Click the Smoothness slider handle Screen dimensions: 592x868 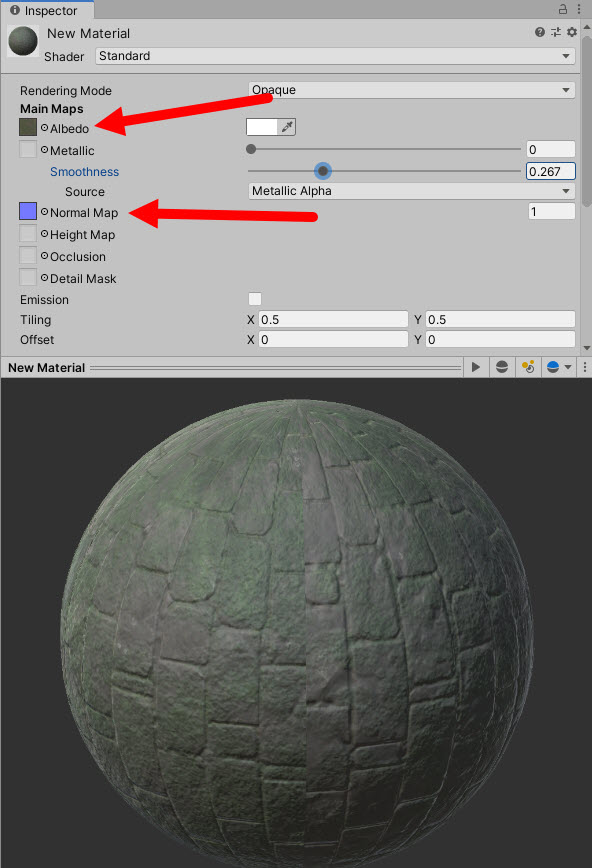click(x=323, y=171)
